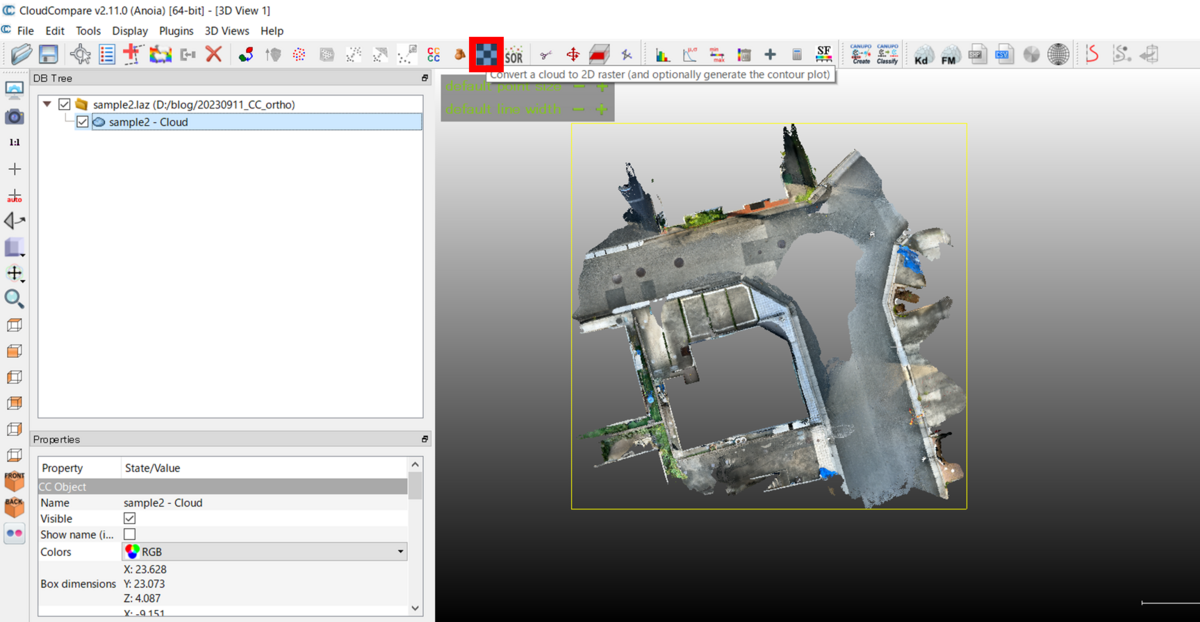Click the Open file folder icon
The height and width of the screenshot is (622, 1200).
coord(21,55)
